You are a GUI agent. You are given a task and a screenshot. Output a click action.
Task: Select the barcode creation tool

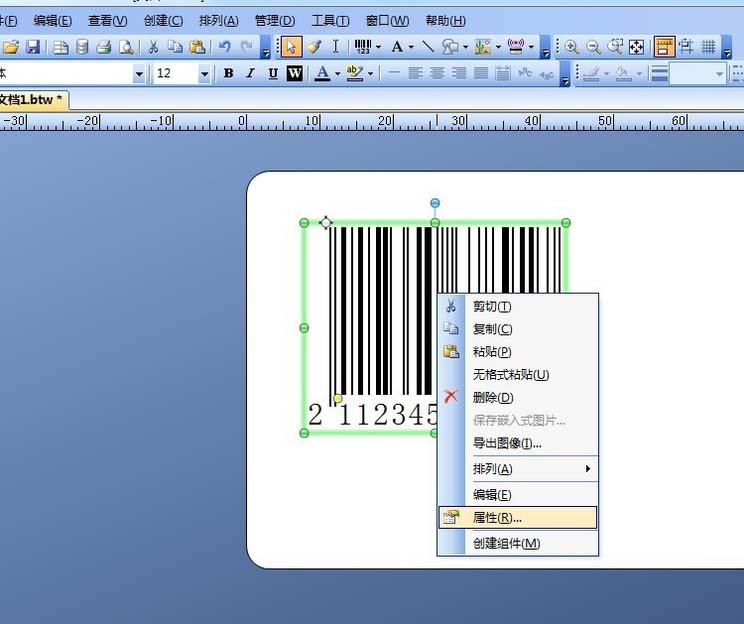(363, 47)
